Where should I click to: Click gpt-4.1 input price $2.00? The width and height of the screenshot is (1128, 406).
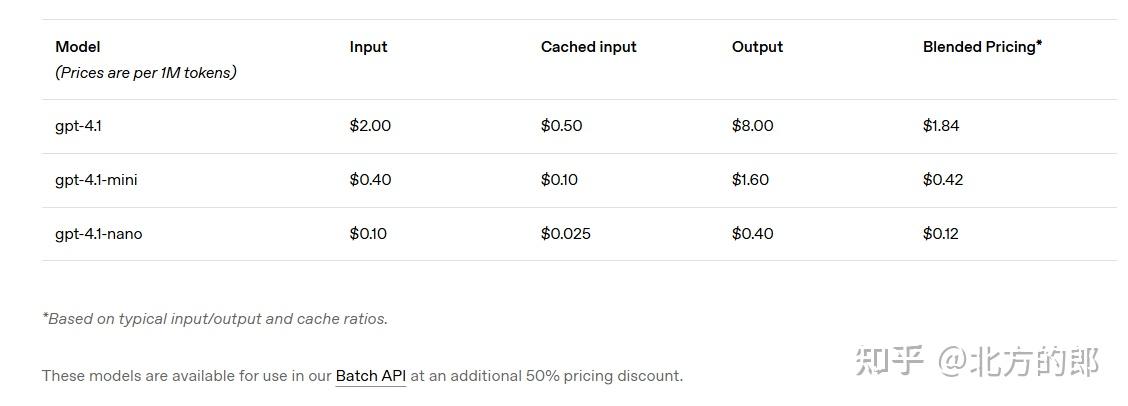click(370, 126)
